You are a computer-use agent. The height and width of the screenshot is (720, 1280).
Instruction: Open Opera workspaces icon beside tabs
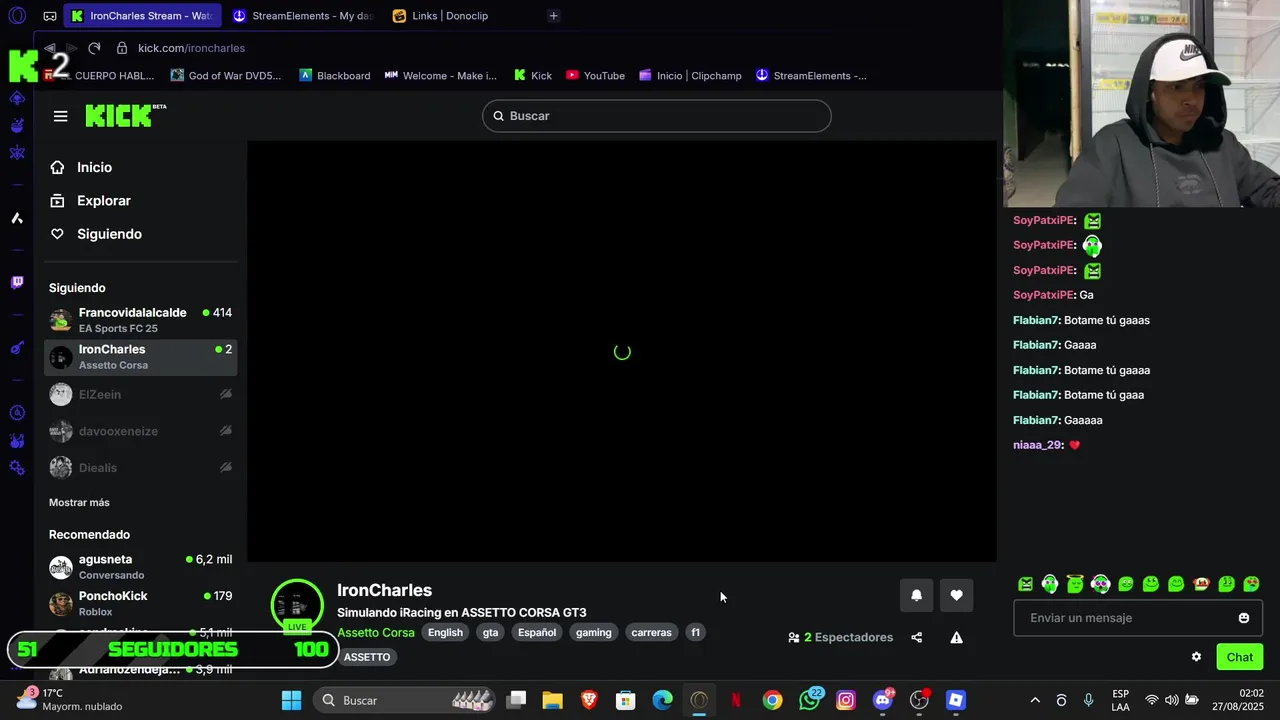(x=50, y=16)
